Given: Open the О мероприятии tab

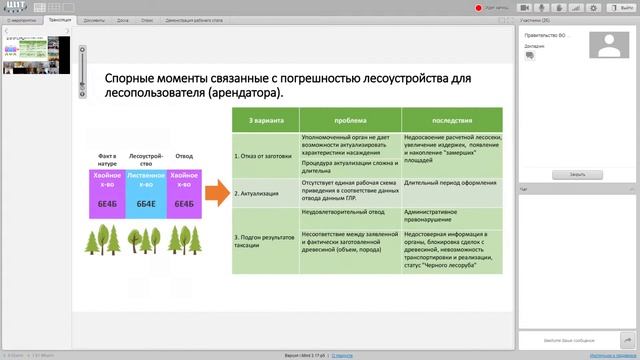Looking at the screenshot, I should (x=22, y=20).
